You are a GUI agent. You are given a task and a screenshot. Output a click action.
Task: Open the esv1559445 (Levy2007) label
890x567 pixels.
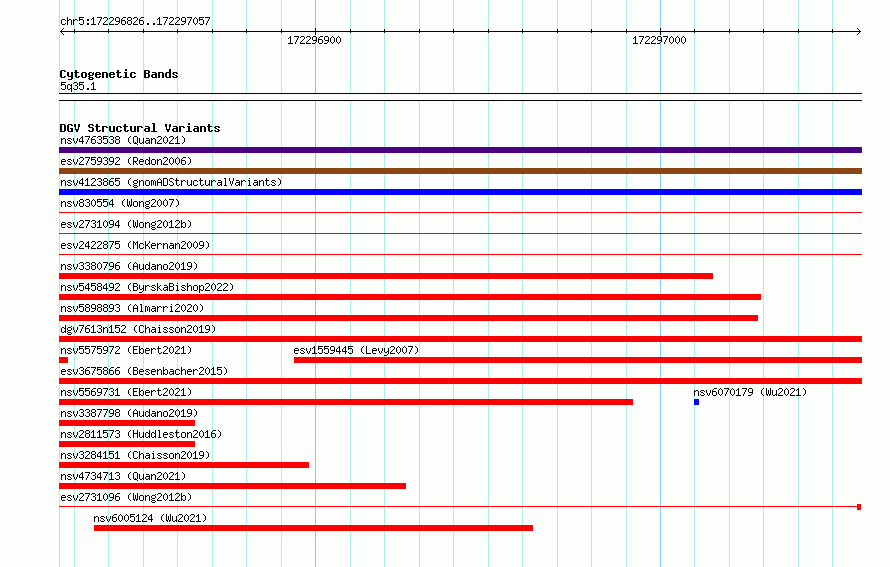(x=356, y=350)
